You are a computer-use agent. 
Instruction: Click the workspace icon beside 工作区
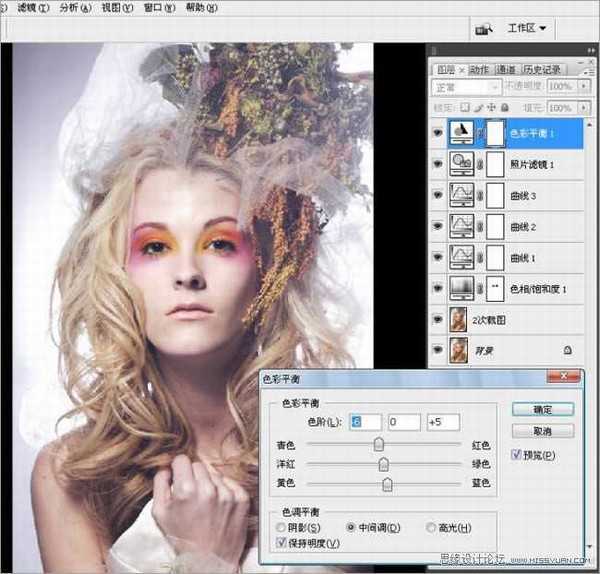pos(483,28)
